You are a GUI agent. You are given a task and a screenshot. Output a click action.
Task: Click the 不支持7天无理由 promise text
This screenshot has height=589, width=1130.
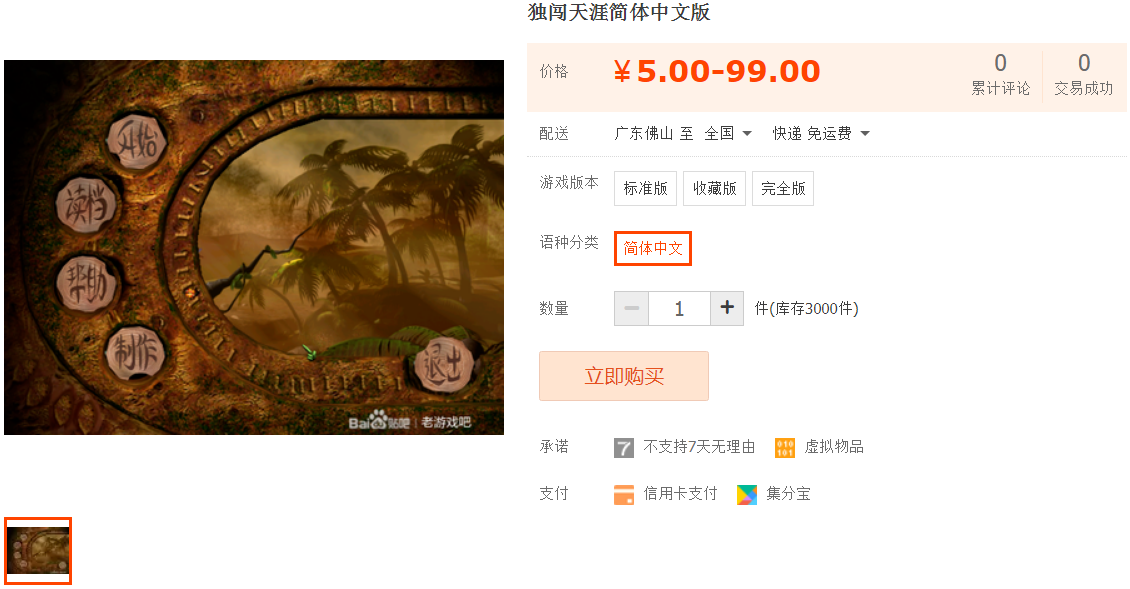(x=699, y=447)
